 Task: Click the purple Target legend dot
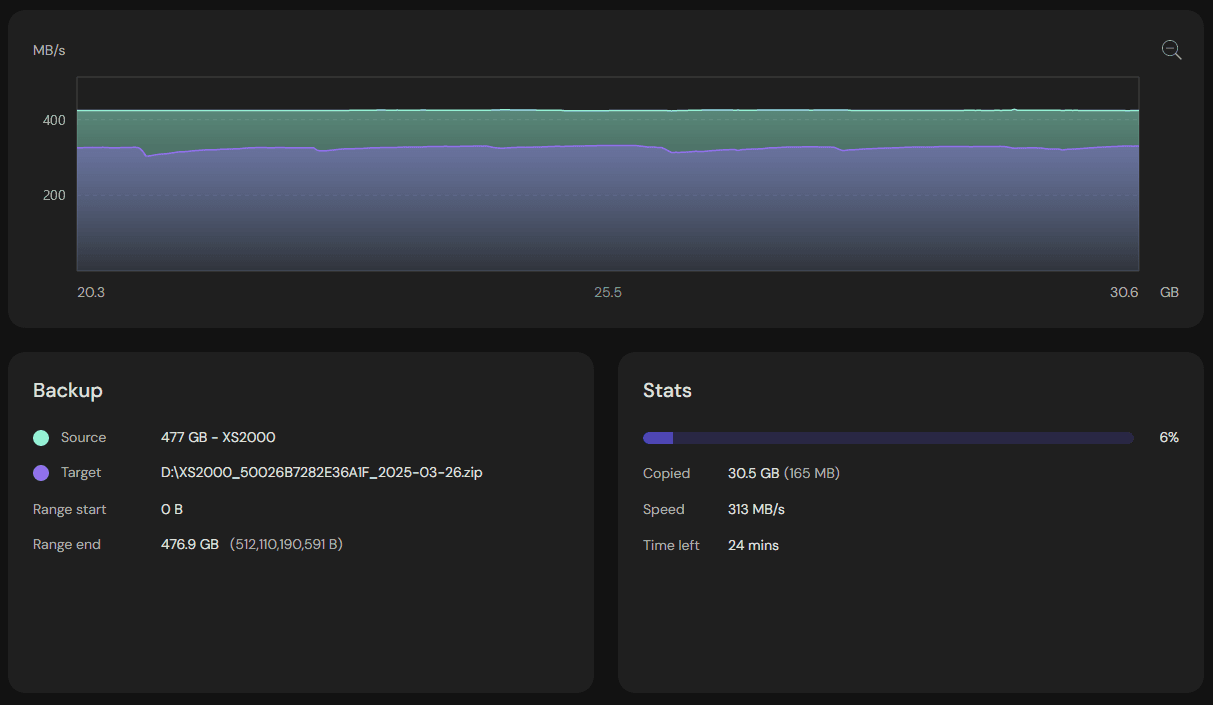[41, 473]
